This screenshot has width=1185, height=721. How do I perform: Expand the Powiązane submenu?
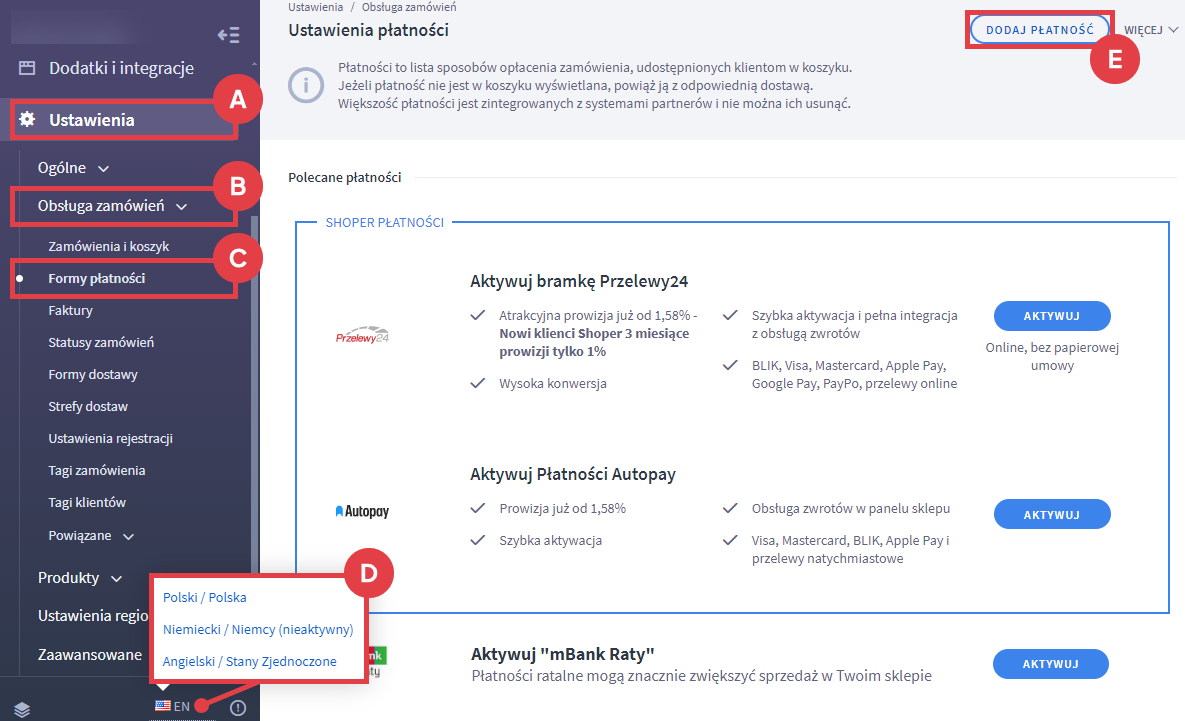pos(90,535)
